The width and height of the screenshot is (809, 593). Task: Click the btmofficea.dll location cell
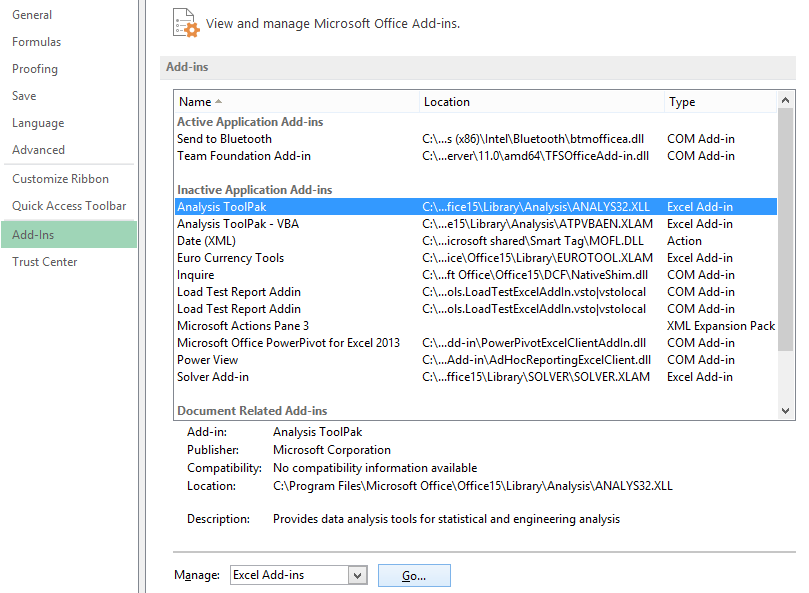point(533,139)
